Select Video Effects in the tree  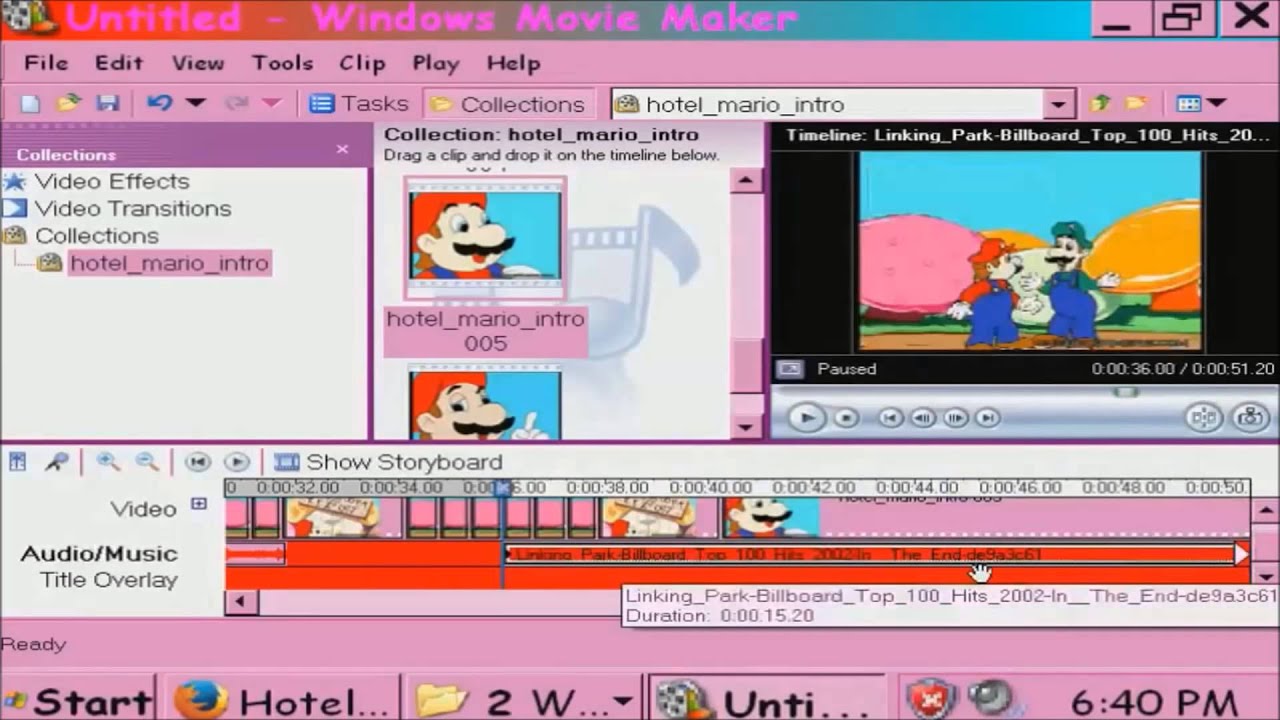coord(112,182)
